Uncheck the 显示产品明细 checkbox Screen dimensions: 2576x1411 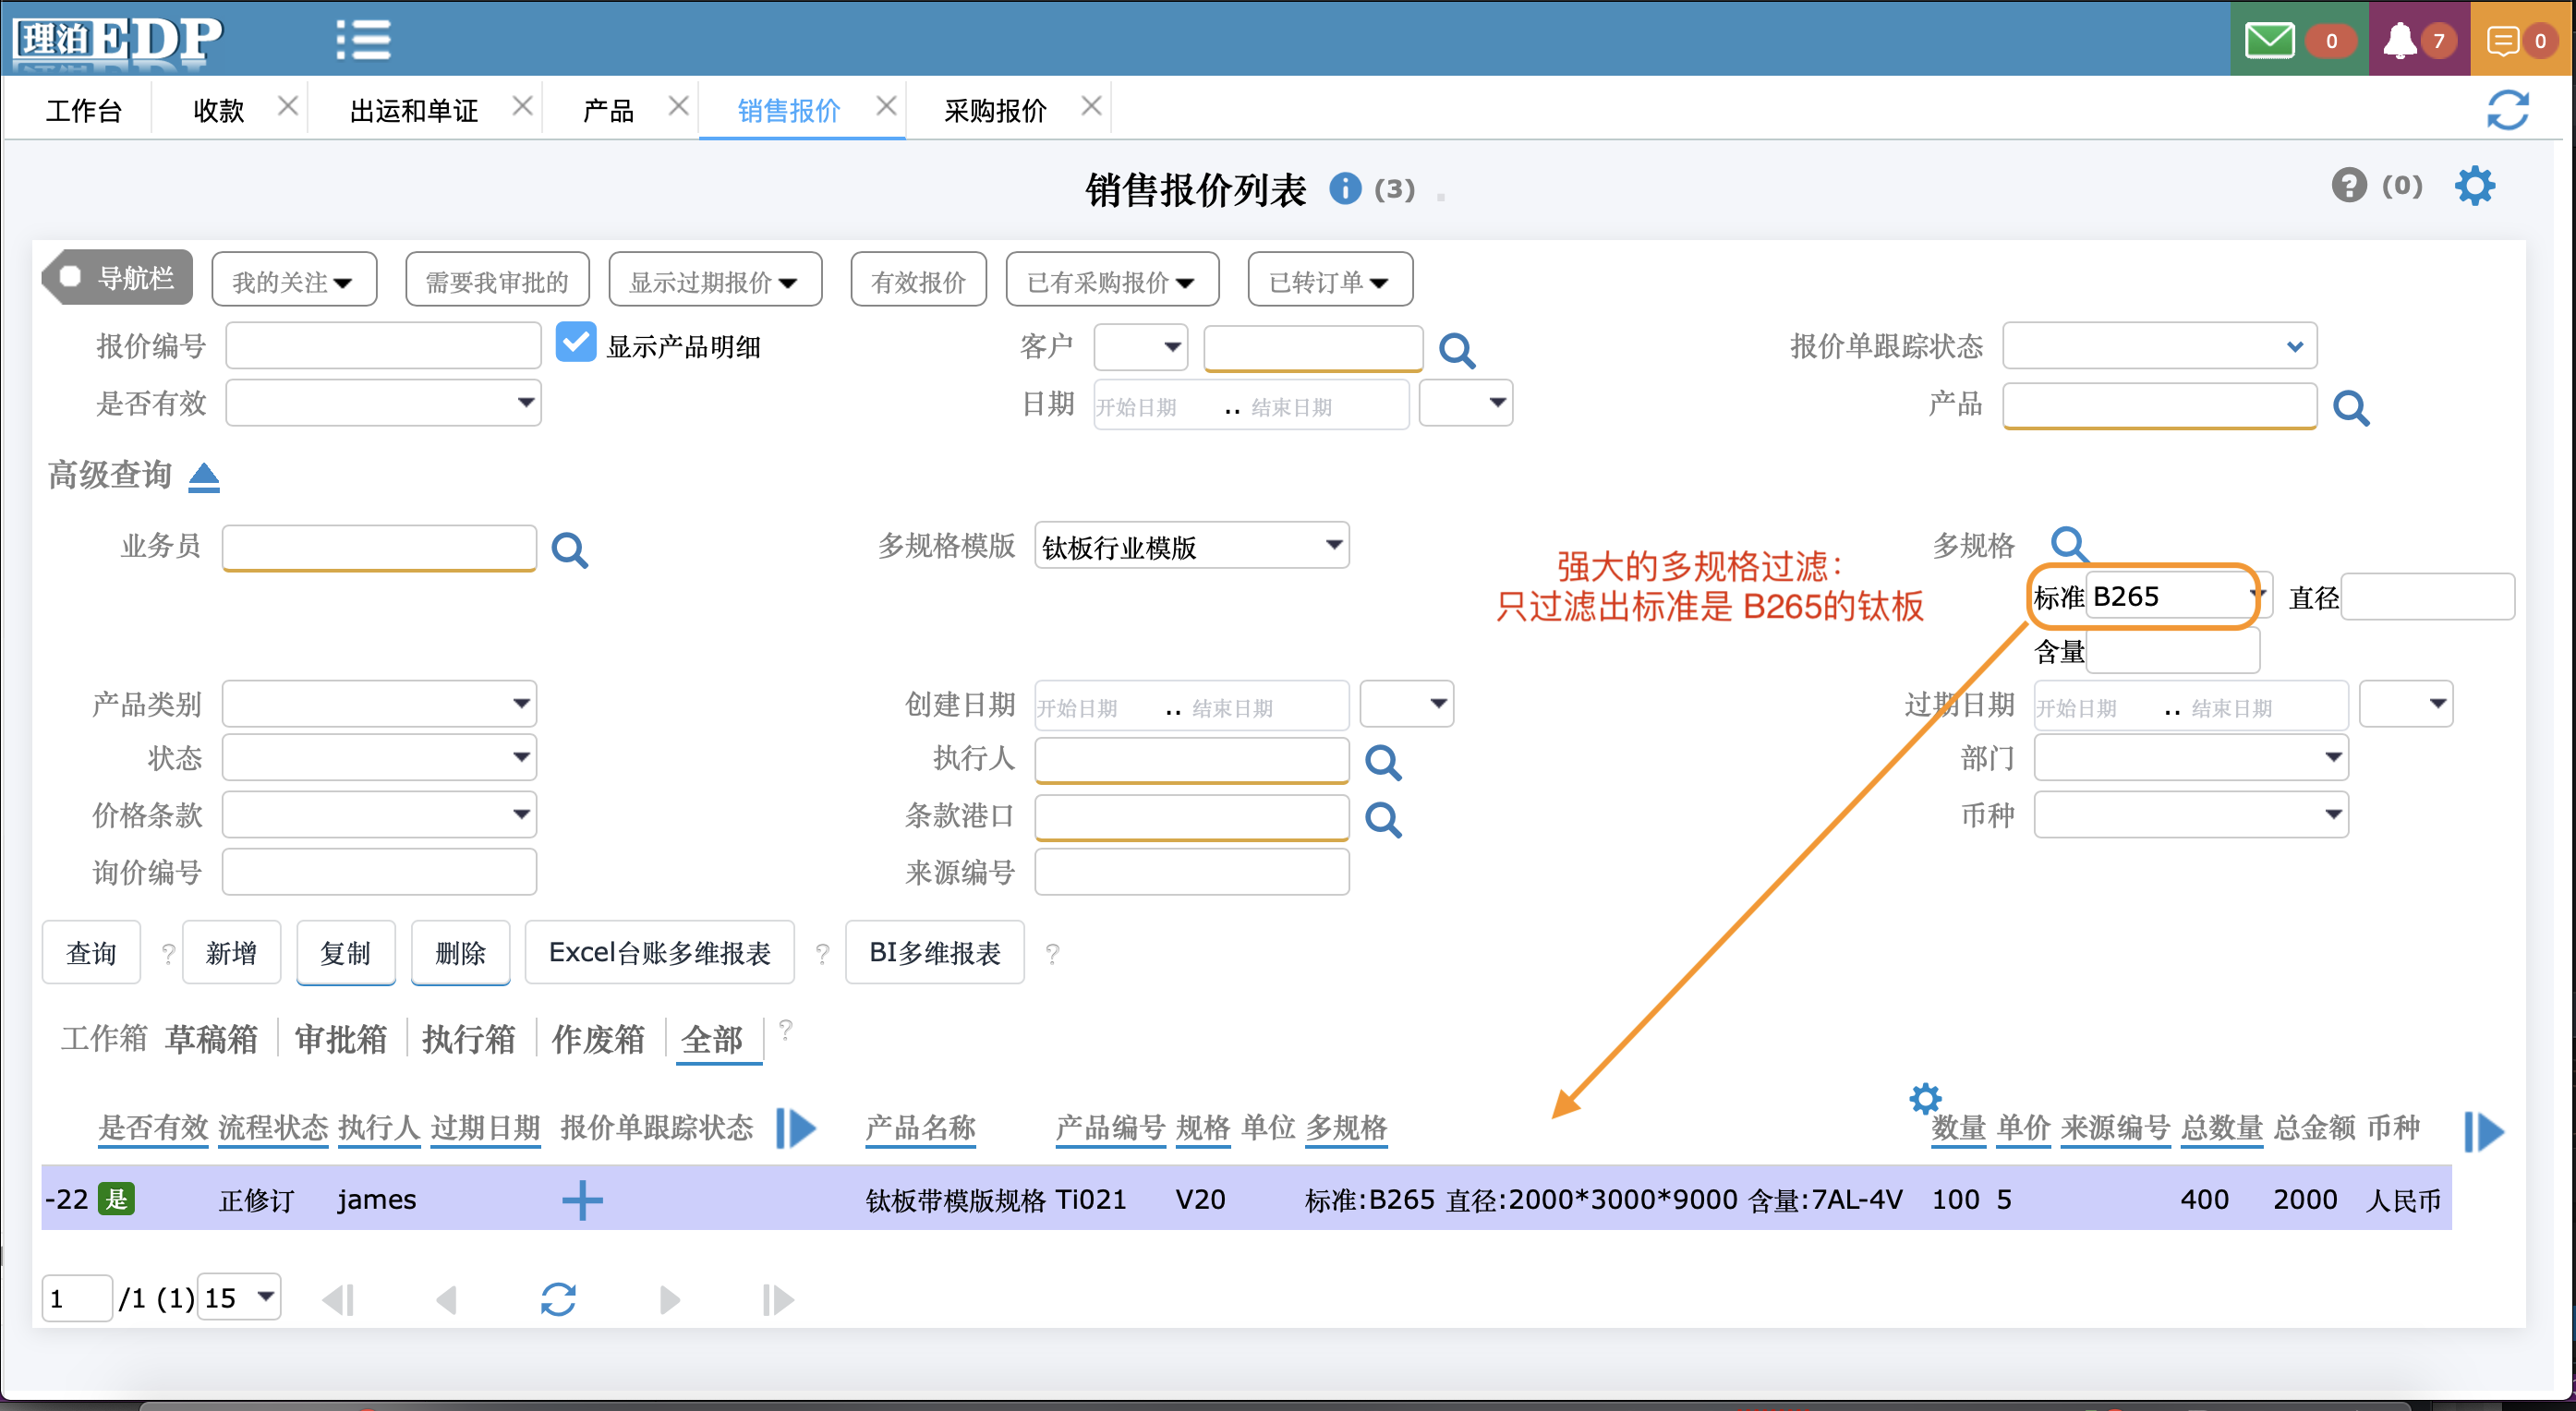[576, 343]
